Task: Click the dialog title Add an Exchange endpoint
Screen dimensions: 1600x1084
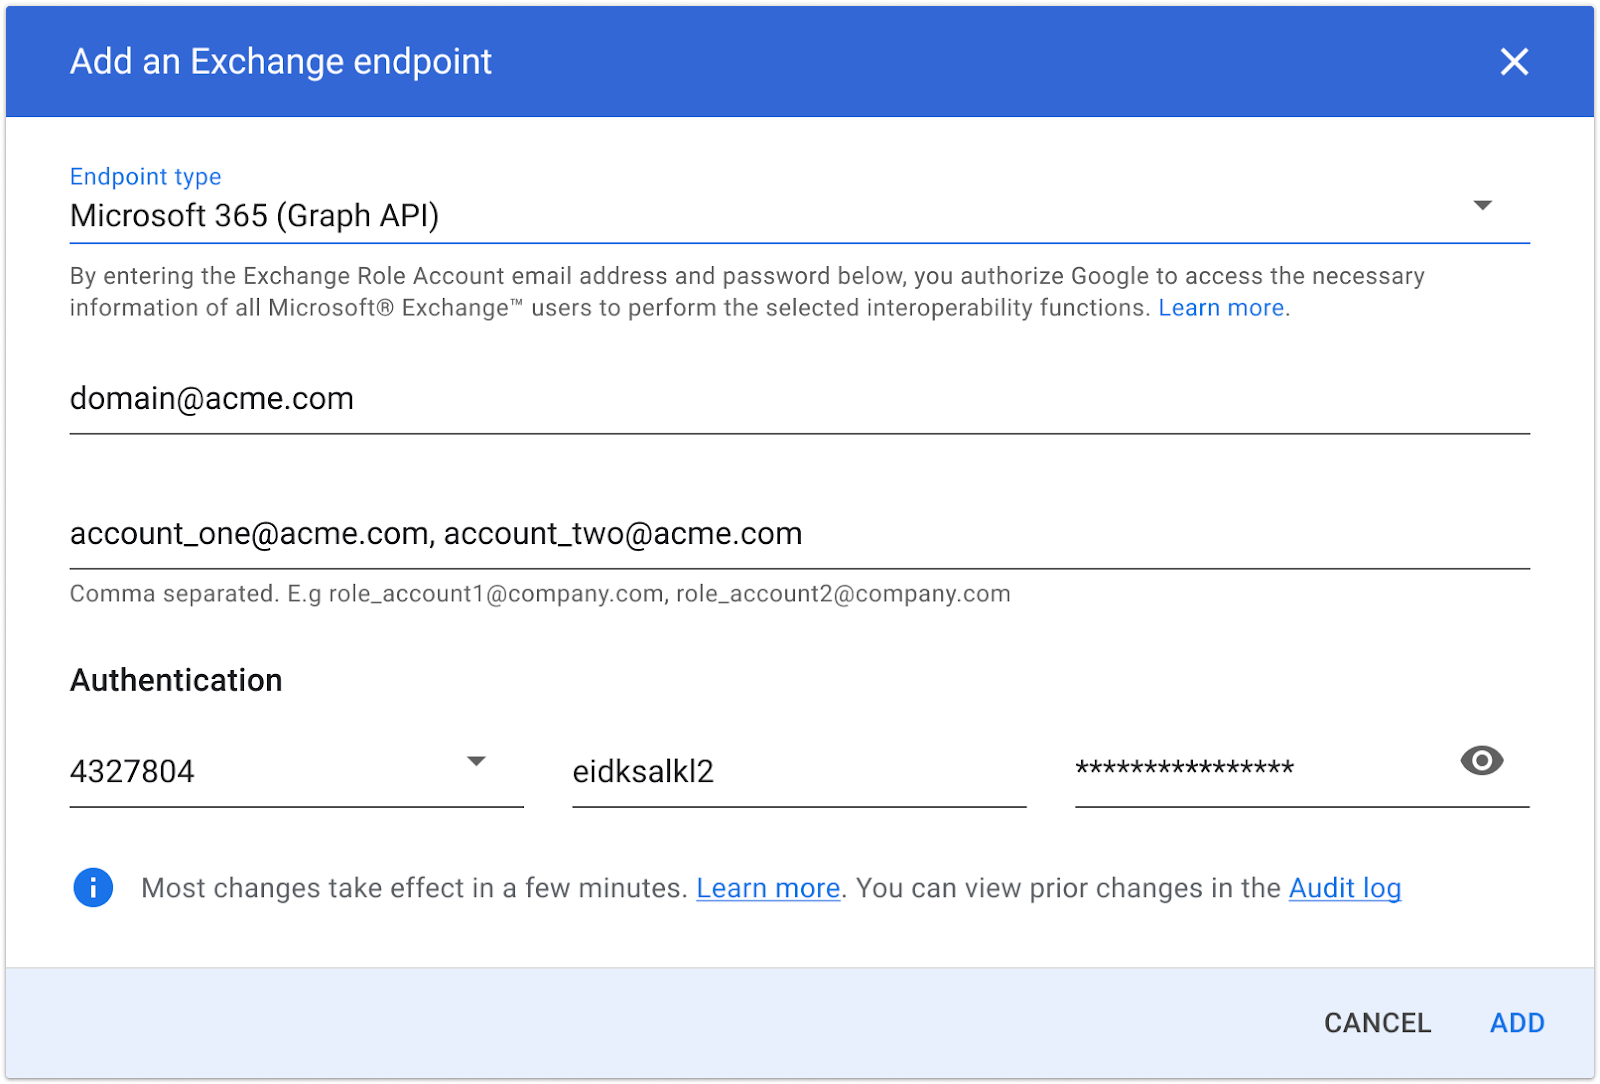Action: point(281,62)
